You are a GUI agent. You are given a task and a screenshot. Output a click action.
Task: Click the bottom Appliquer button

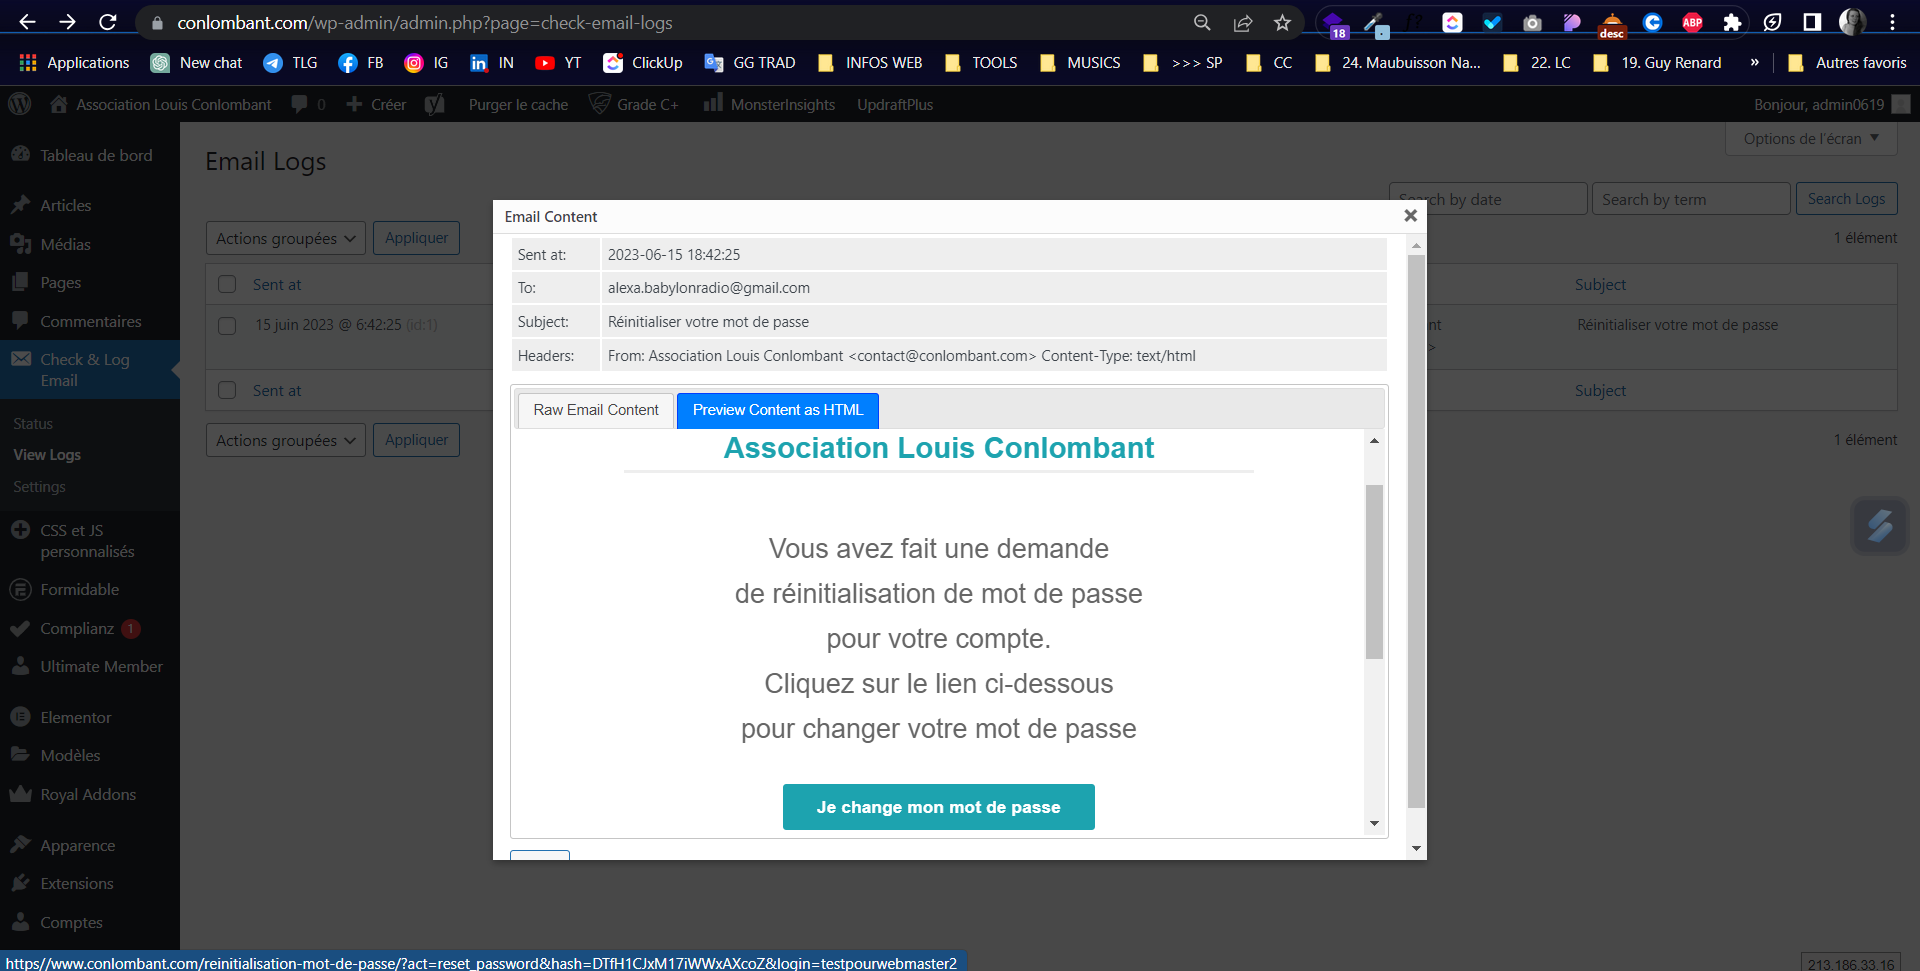click(x=416, y=440)
